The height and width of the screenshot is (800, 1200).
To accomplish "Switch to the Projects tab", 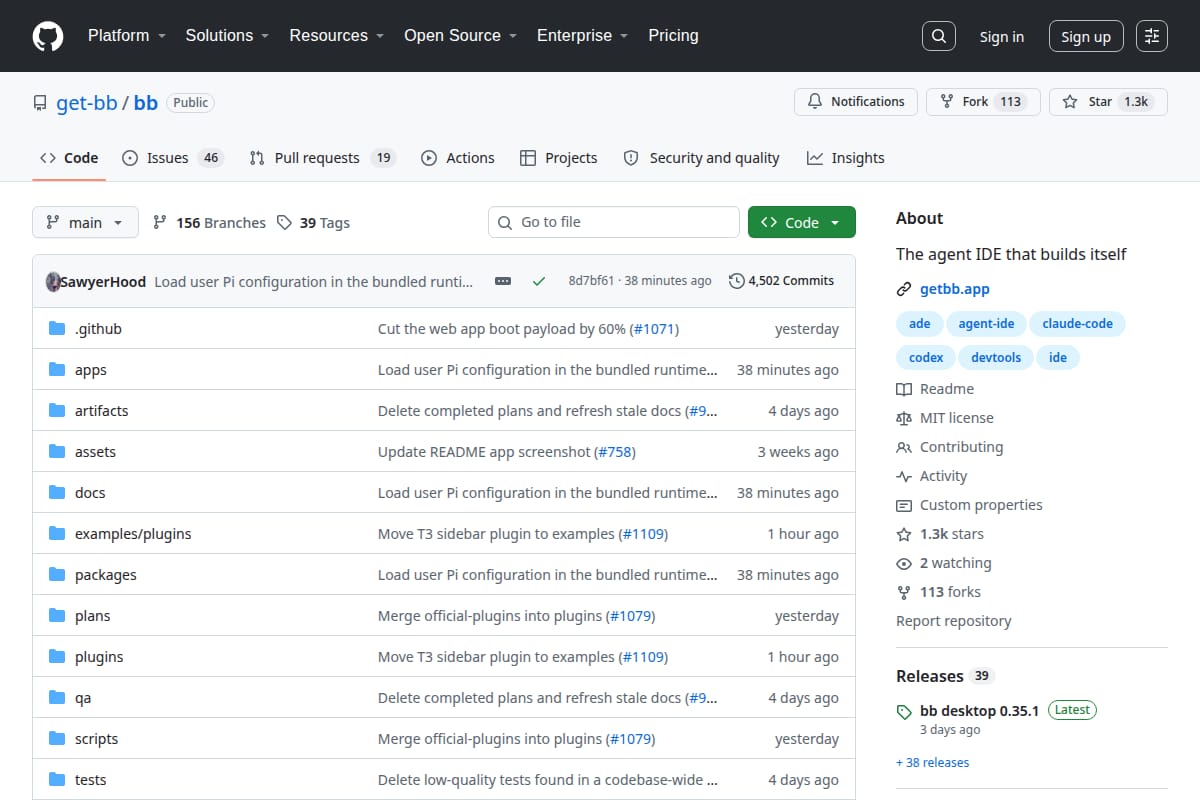I will coord(559,158).
